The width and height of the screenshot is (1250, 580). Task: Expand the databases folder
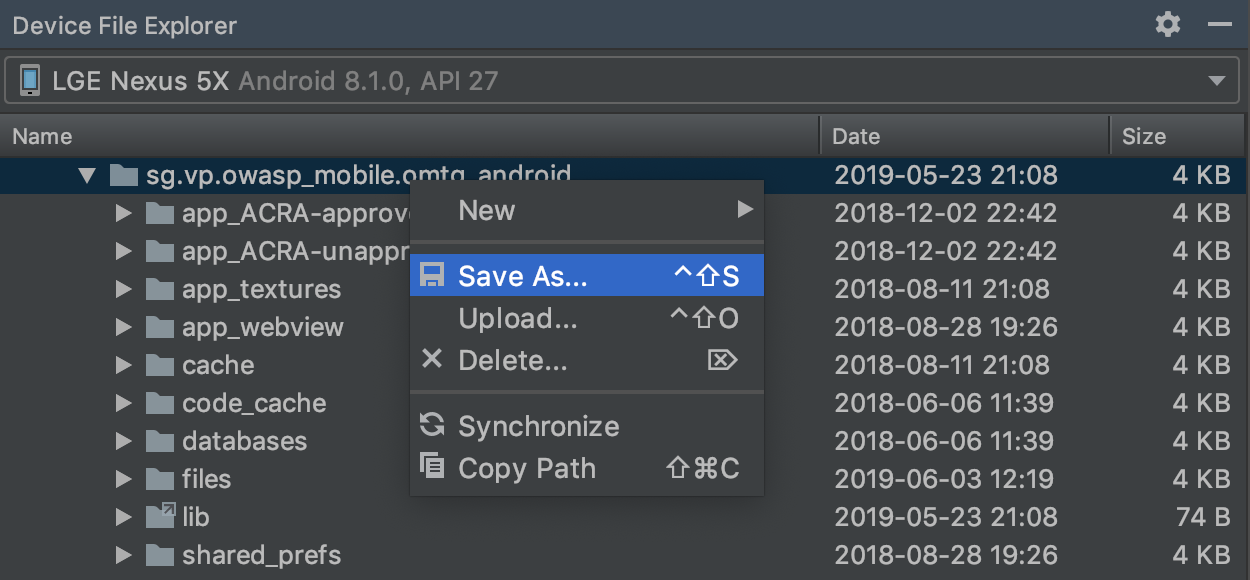tap(124, 441)
